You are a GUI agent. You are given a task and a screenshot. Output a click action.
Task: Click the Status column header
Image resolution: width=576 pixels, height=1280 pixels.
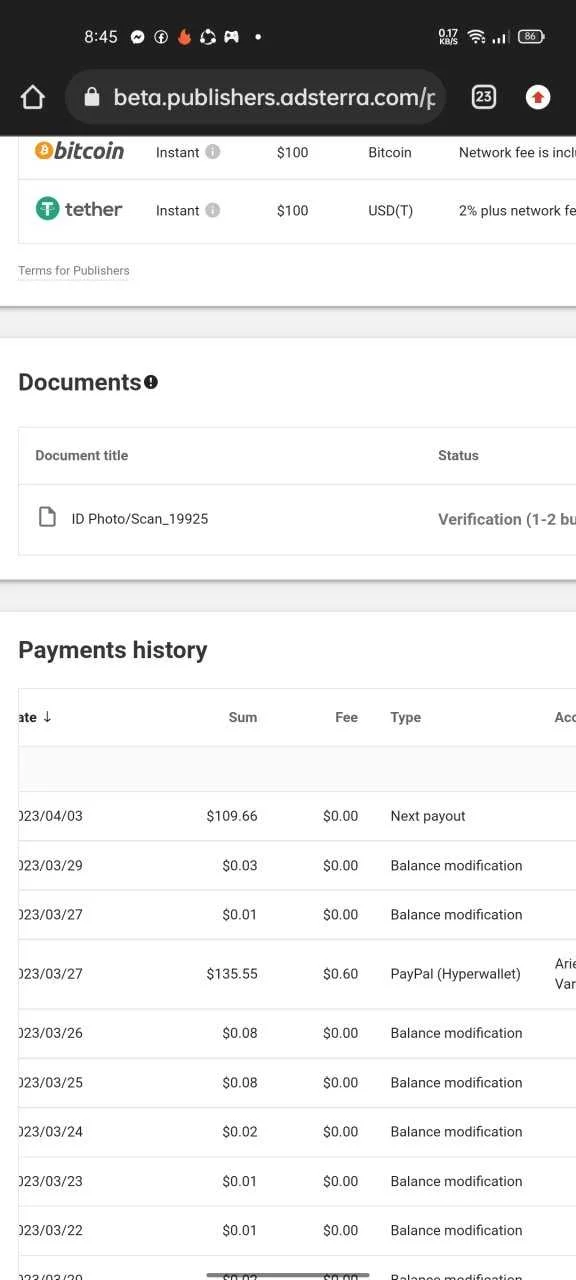click(458, 455)
